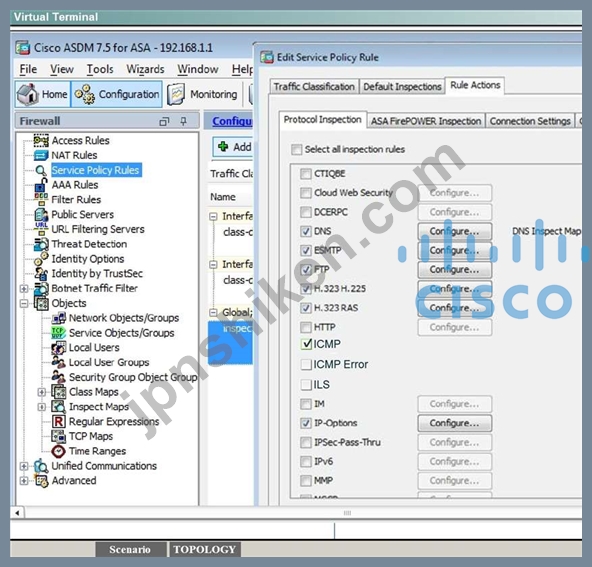Click the green plus Add icon
This screenshot has height=567, width=592.
tap(223, 146)
